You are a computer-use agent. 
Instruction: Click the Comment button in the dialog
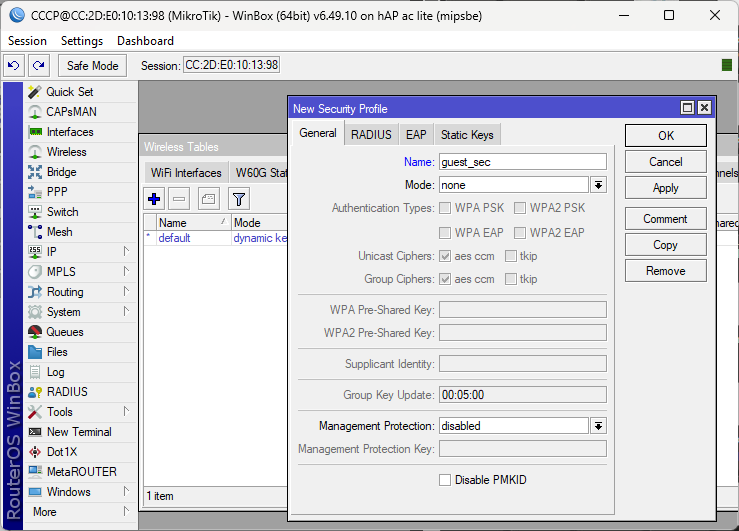pyautogui.click(x=665, y=219)
